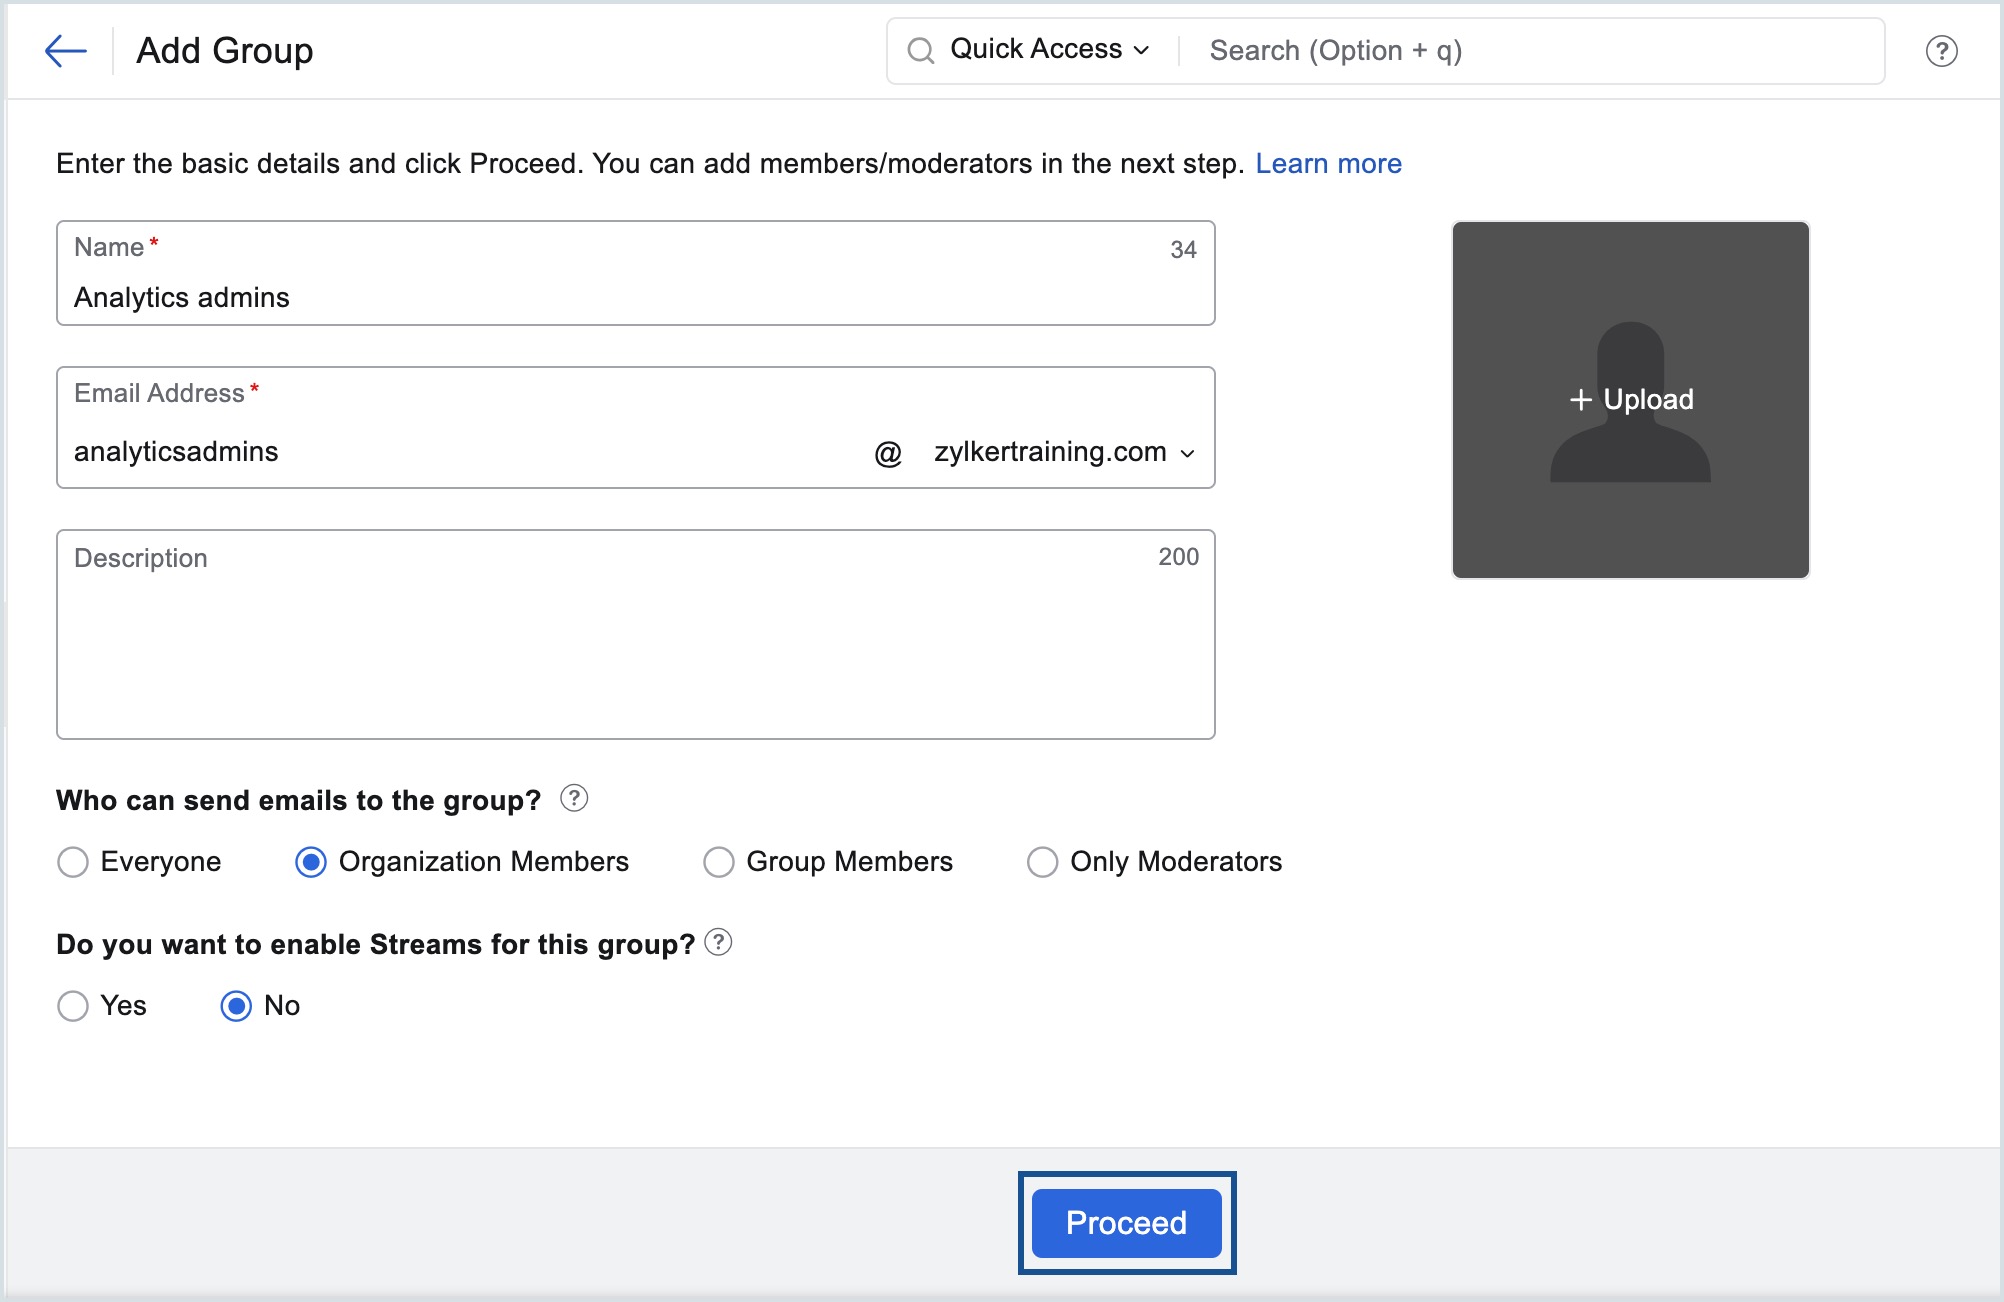The height and width of the screenshot is (1302, 2004).
Task: Click Proceed to continue group creation
Action: click(1125, 1222)
